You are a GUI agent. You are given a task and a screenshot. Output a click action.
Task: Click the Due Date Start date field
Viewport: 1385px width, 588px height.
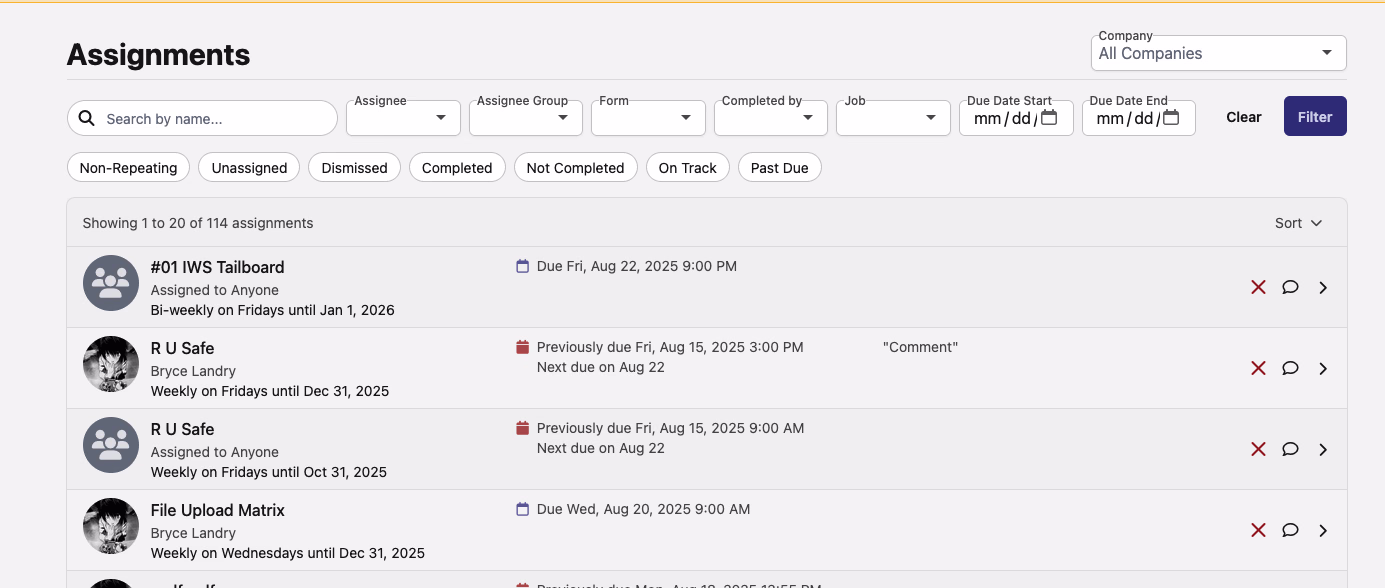[x=1016, y=118]
